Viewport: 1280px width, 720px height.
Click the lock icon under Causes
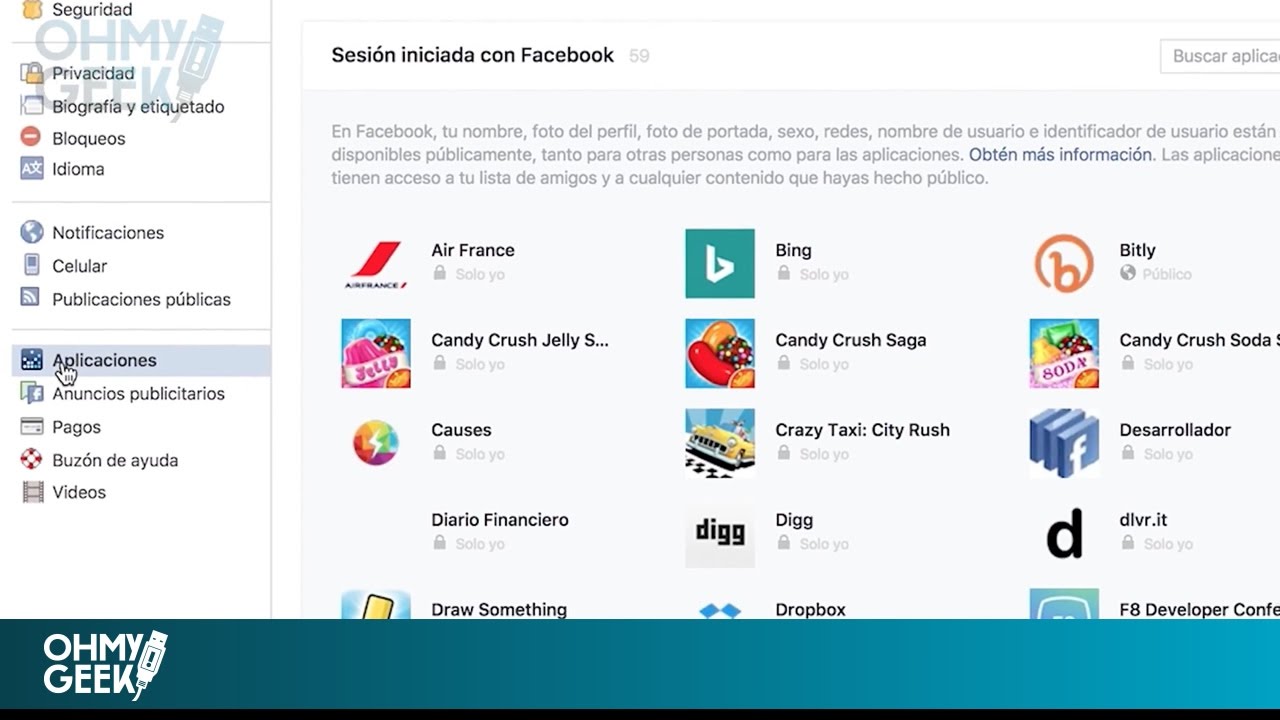point(439,453)
